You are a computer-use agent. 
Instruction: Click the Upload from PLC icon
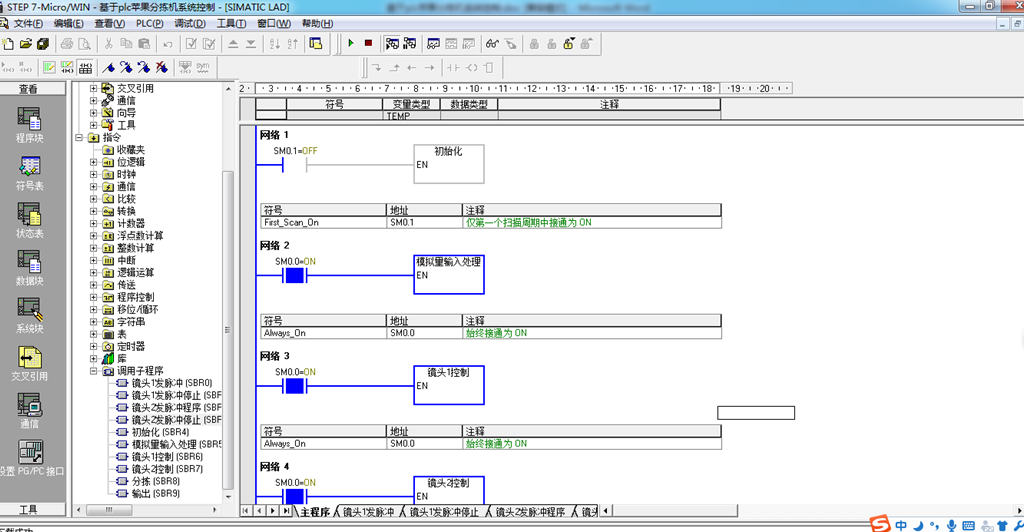click(x=233, y=44)
